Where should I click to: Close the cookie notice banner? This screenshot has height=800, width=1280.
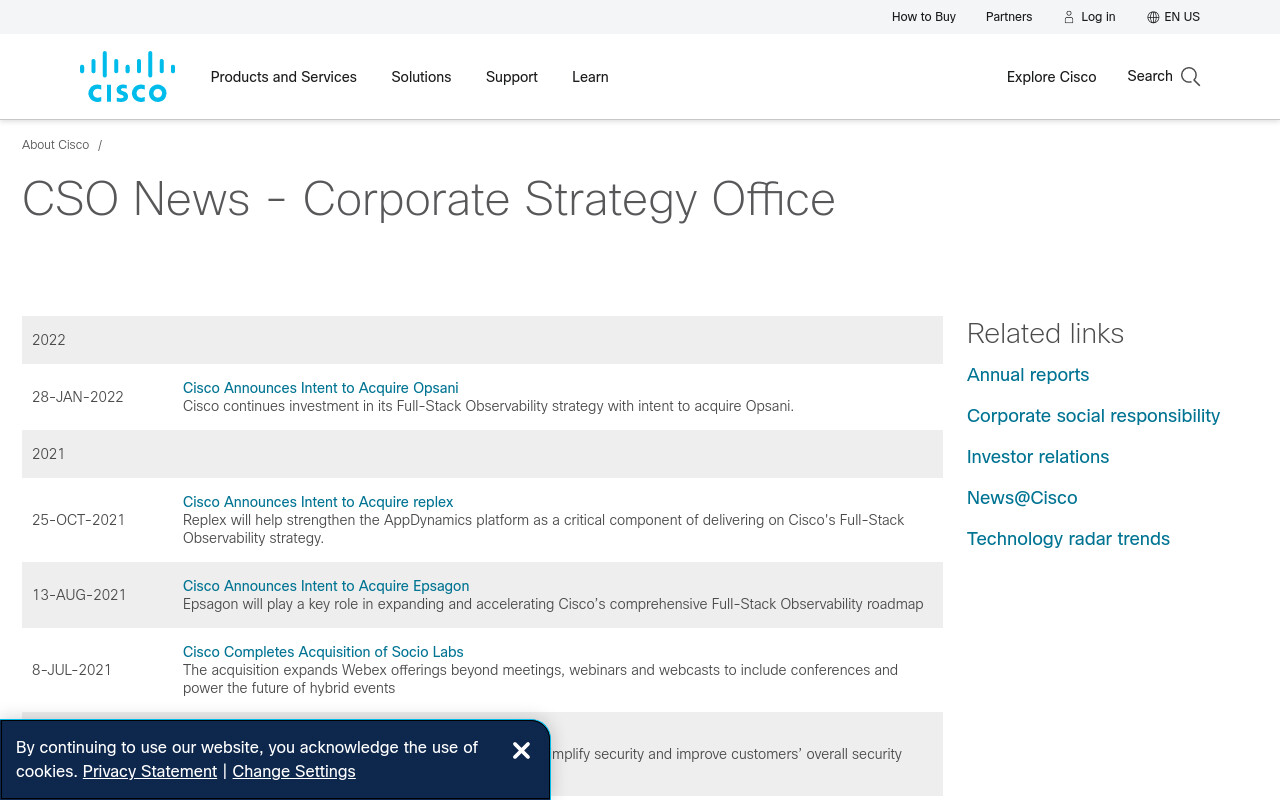[521, 751]
